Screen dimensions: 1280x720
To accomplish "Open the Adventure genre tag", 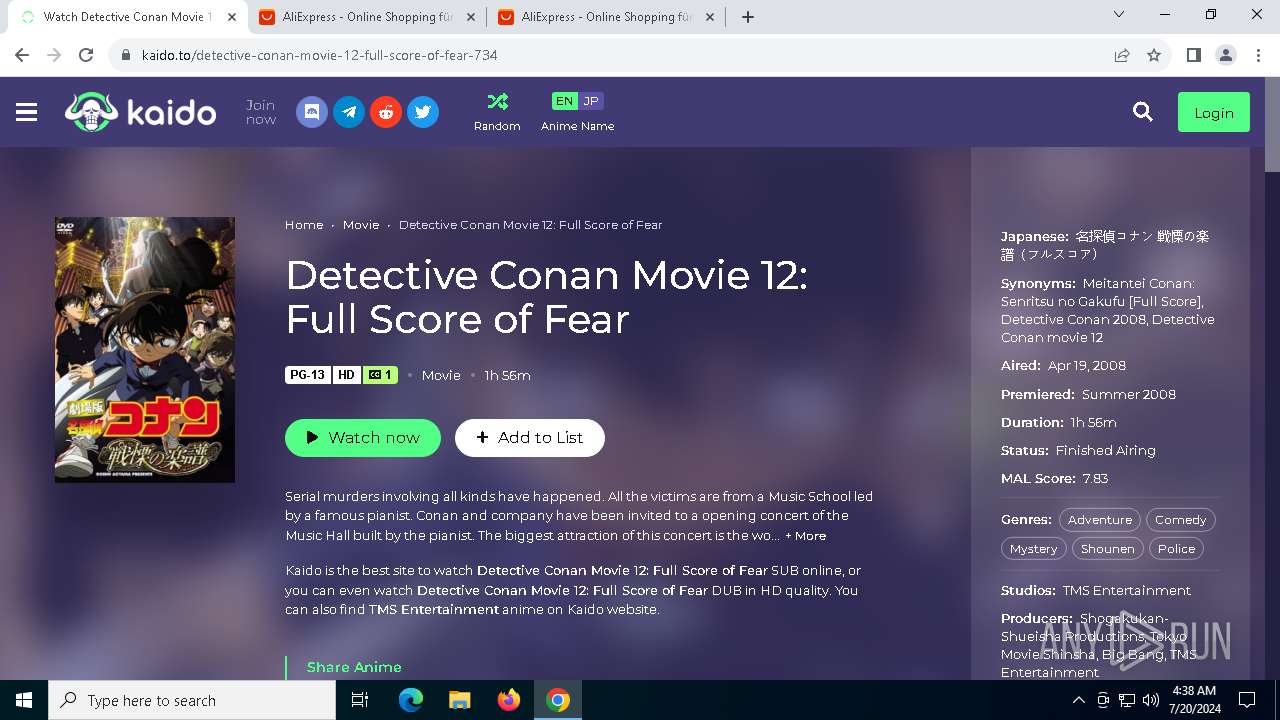I will click(1100, 520).
